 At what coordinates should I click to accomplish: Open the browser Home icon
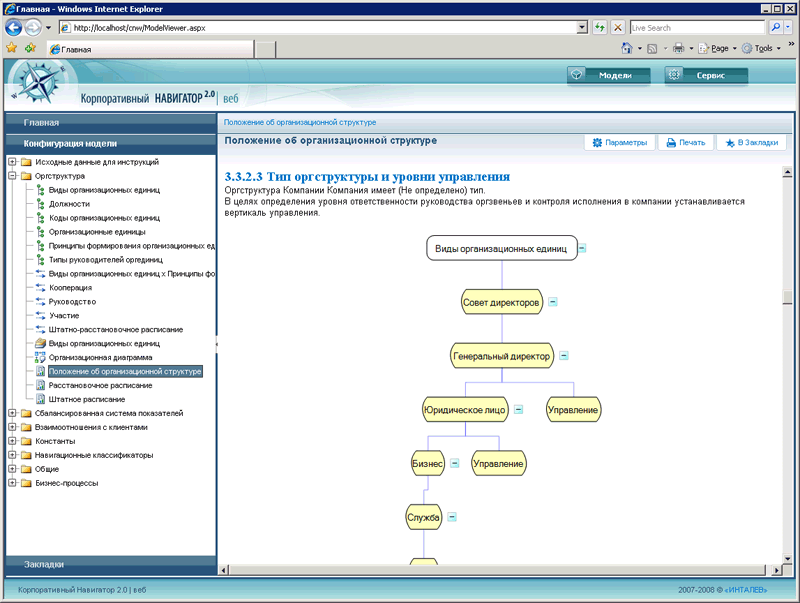(x=627, y=48)
